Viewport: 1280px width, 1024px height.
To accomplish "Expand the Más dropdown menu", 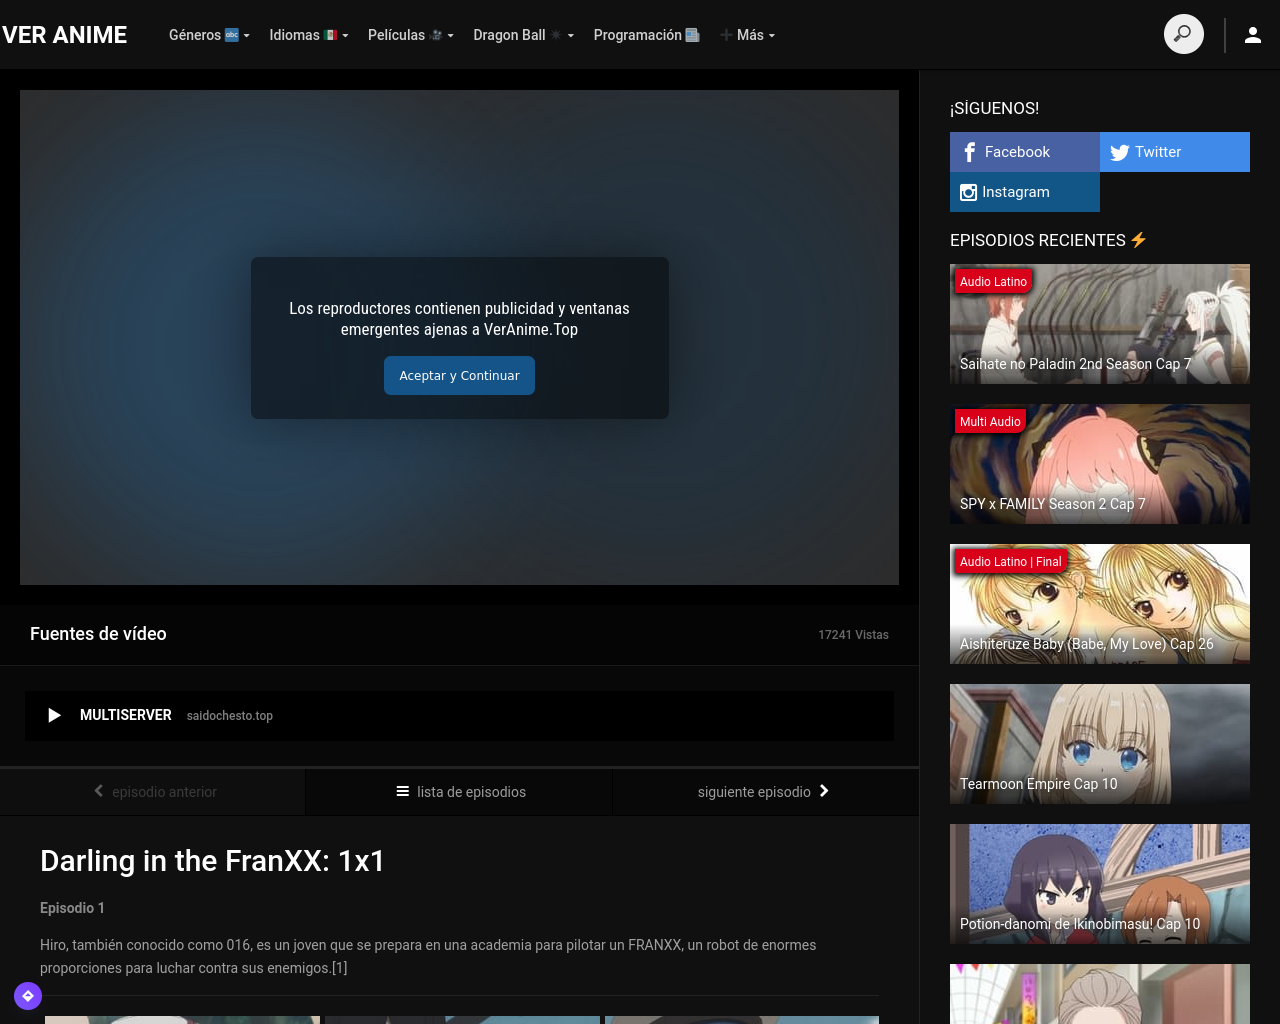I will 747,35.
